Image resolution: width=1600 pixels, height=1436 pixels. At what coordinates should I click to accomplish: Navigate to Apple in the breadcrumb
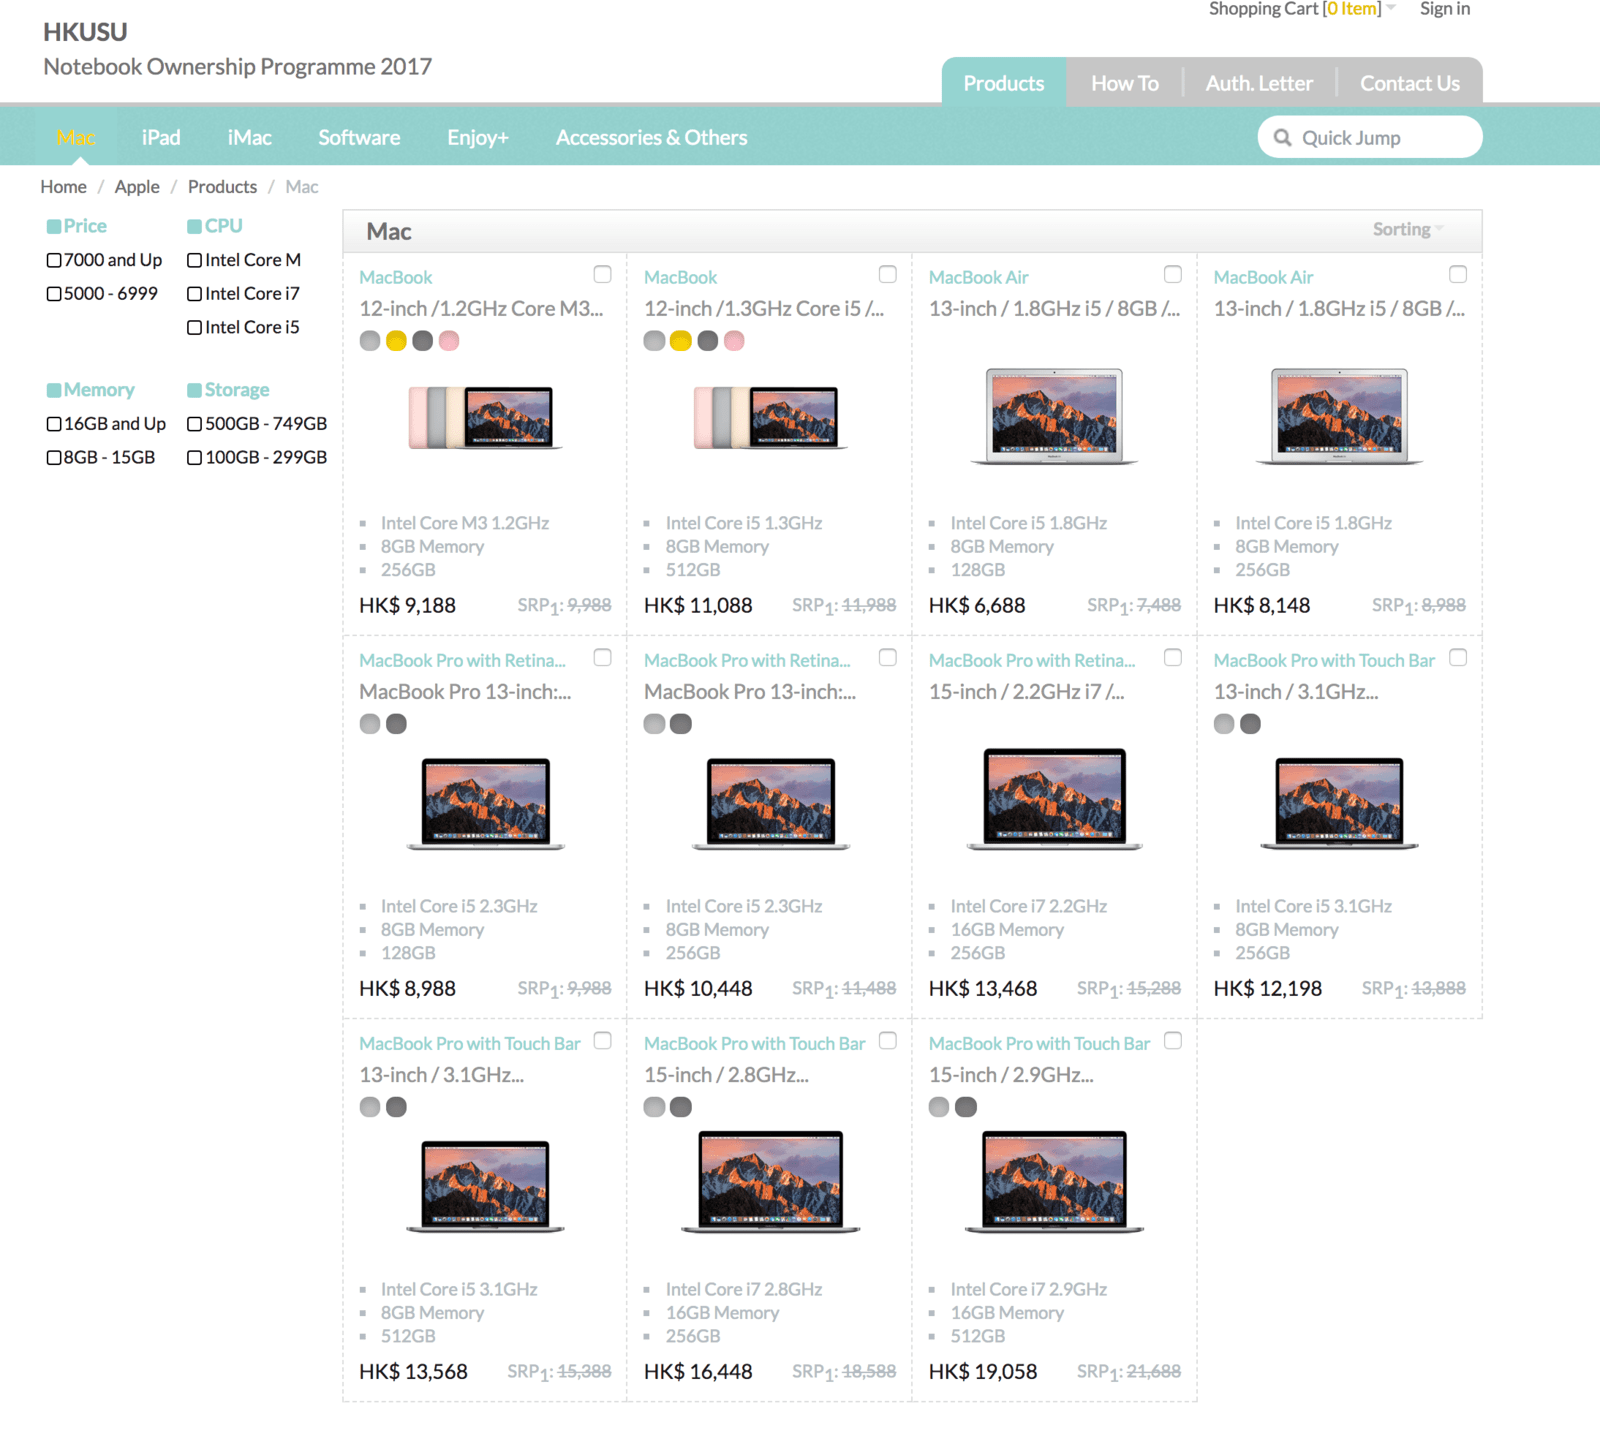point(137,187)
